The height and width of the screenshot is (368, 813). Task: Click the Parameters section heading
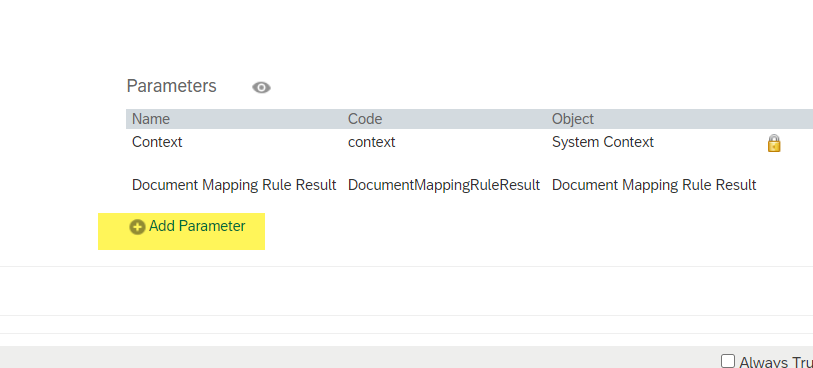tap(172, 86)
